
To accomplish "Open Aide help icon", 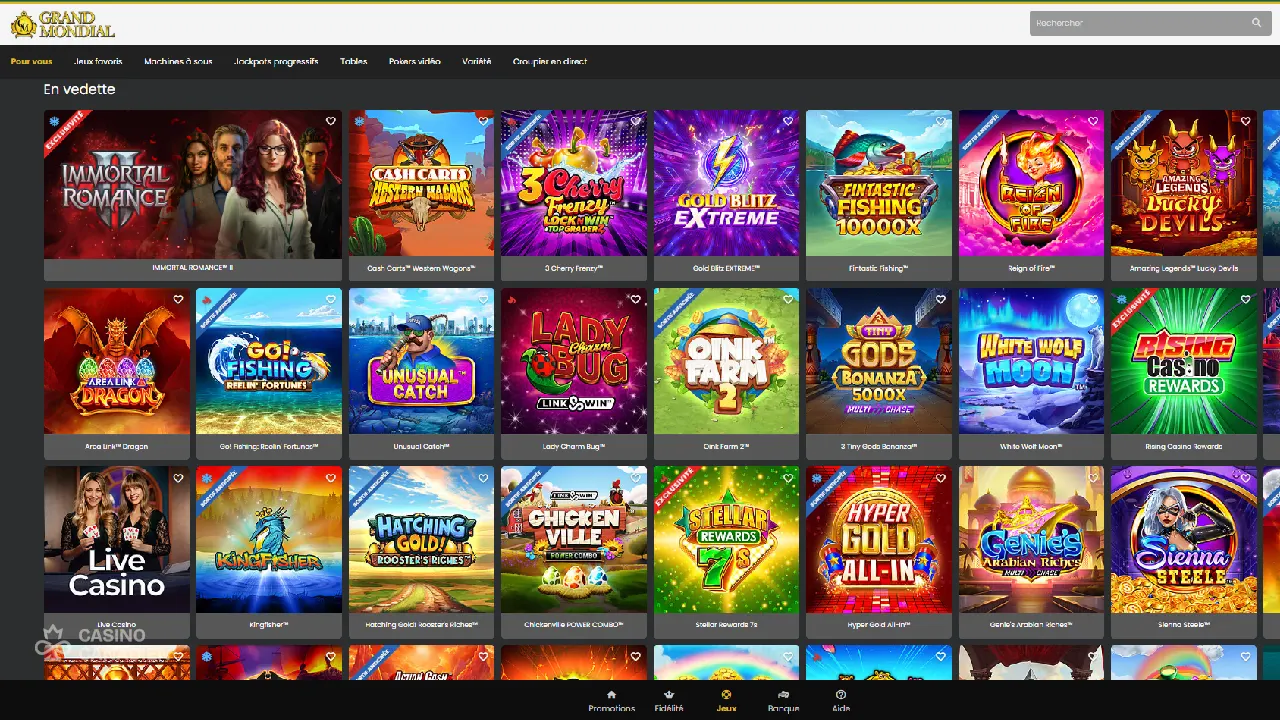I will point(841,701).
